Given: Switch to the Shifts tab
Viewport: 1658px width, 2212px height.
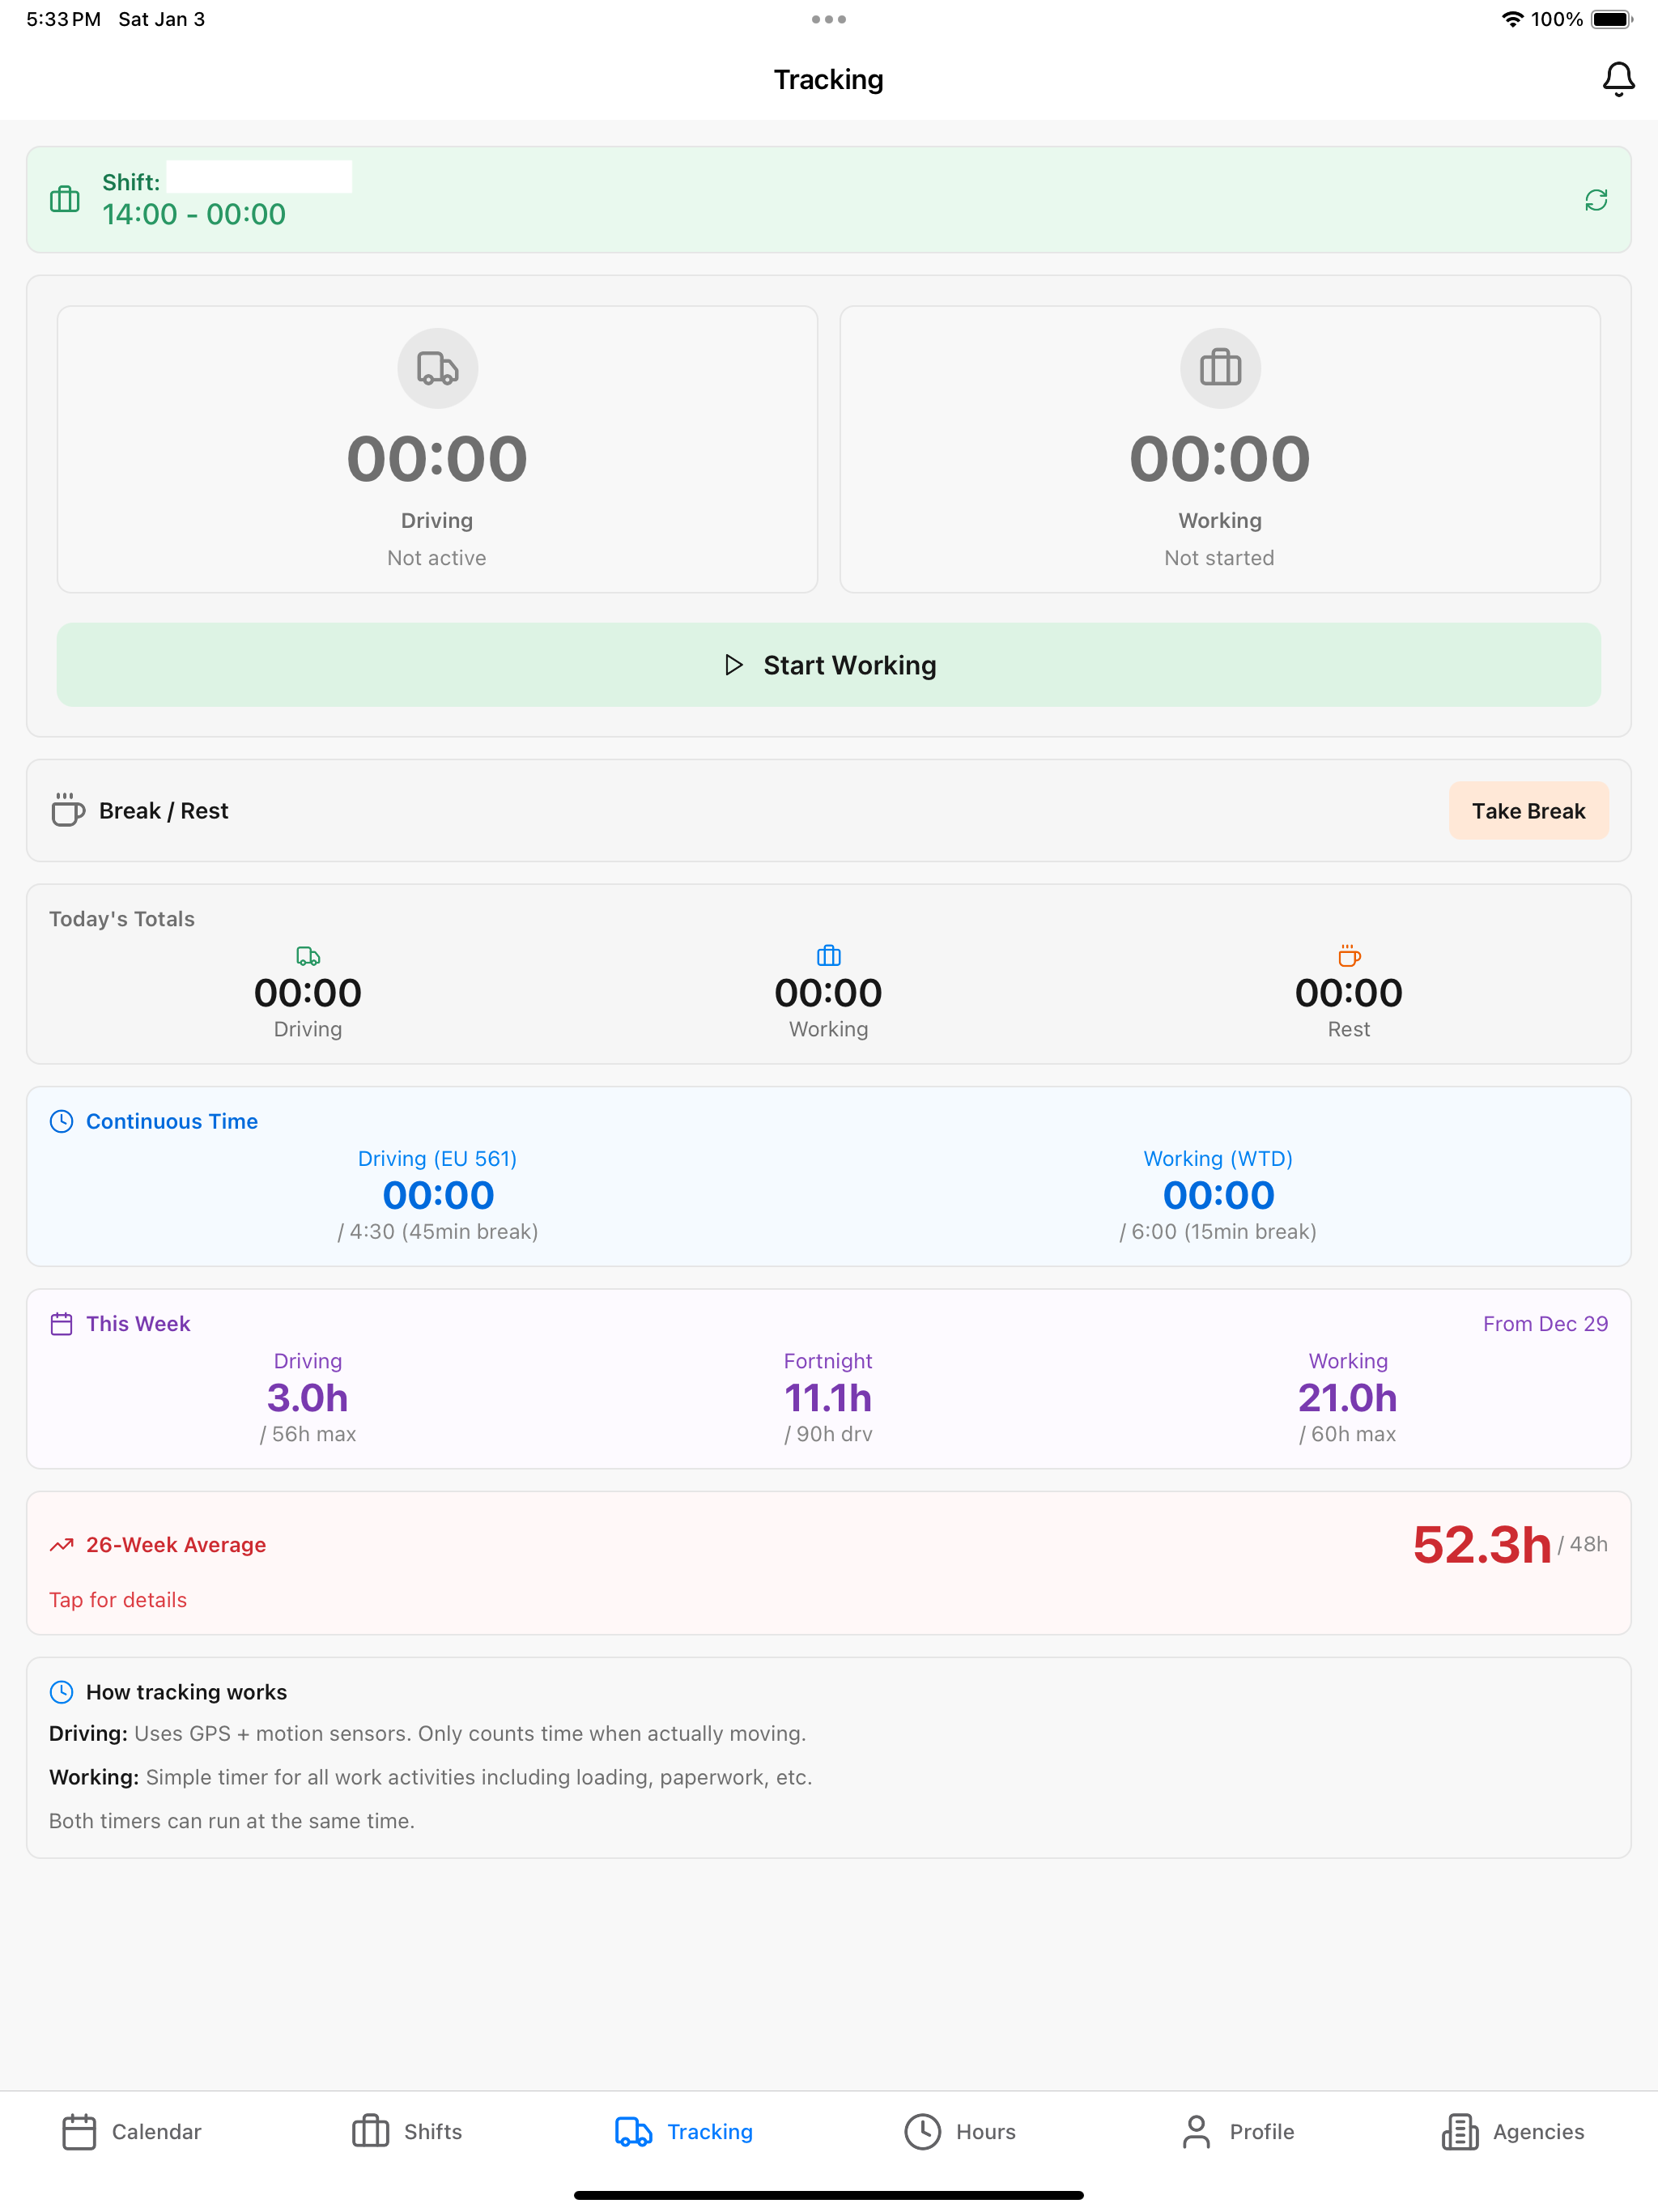Looking at the screenshot, I should pos(407,2132).
